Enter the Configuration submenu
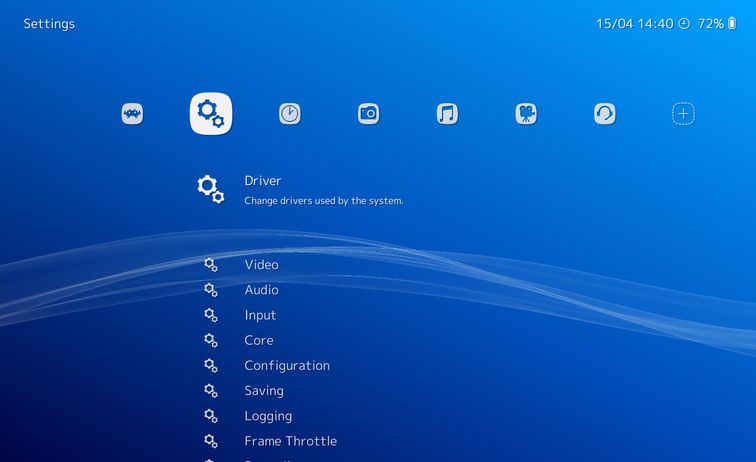 287,366
